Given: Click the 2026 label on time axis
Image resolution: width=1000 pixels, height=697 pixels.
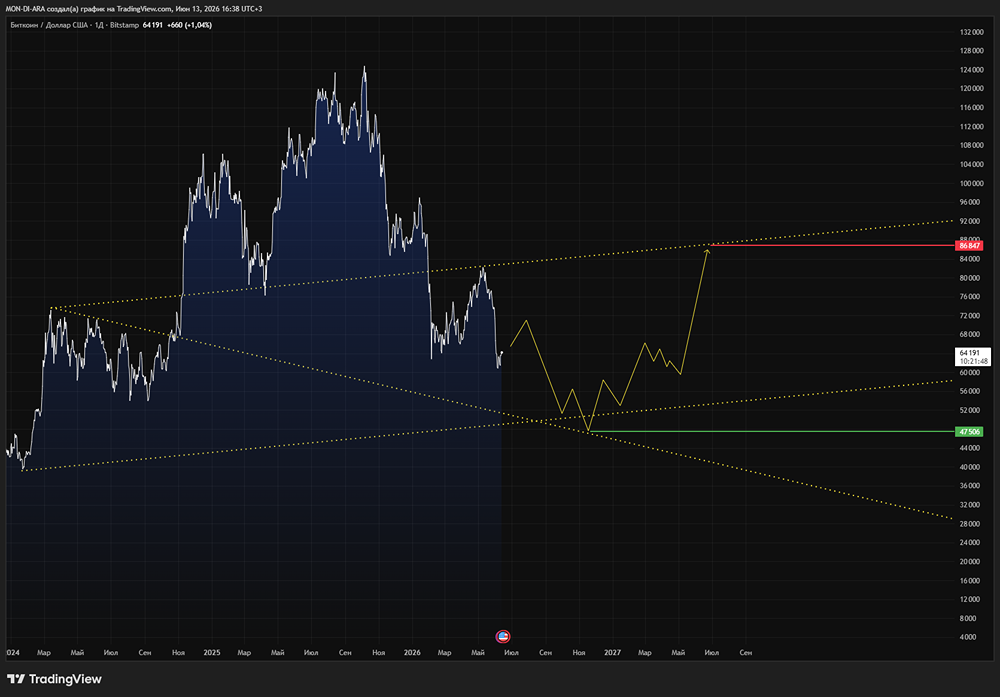Looking at the screenshot, I should tap(412, 652).
